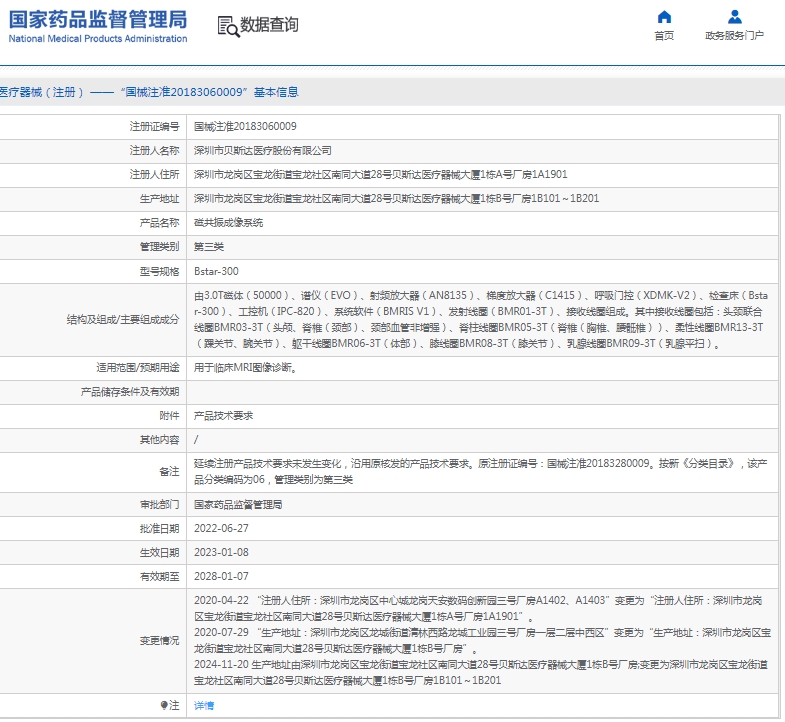785x722 pixels.
Task: Select expiry date 2028-01-07
Action: pos(221,577)
